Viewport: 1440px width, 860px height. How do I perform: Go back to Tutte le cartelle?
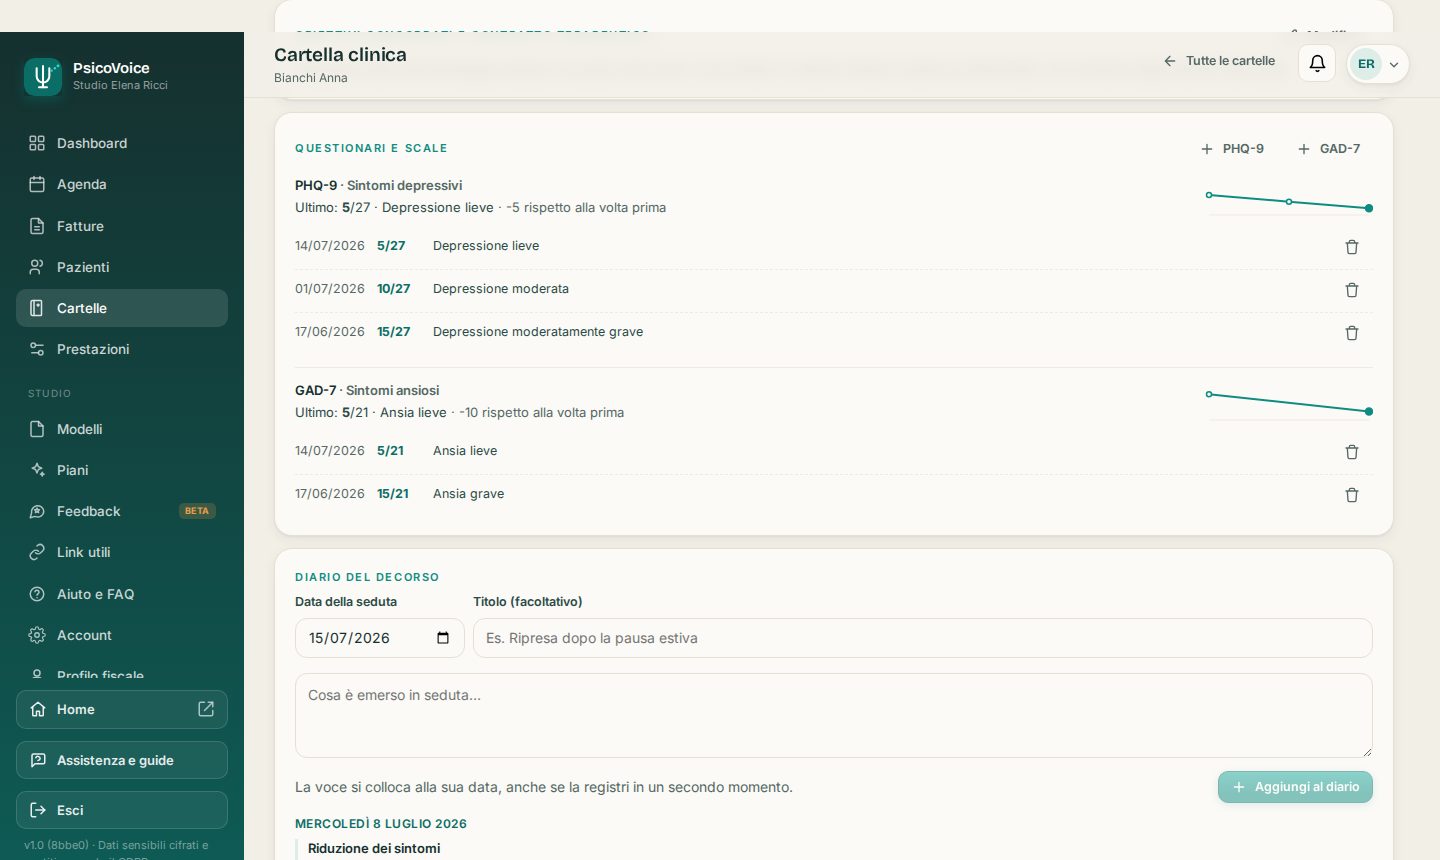click(1219, 61)
